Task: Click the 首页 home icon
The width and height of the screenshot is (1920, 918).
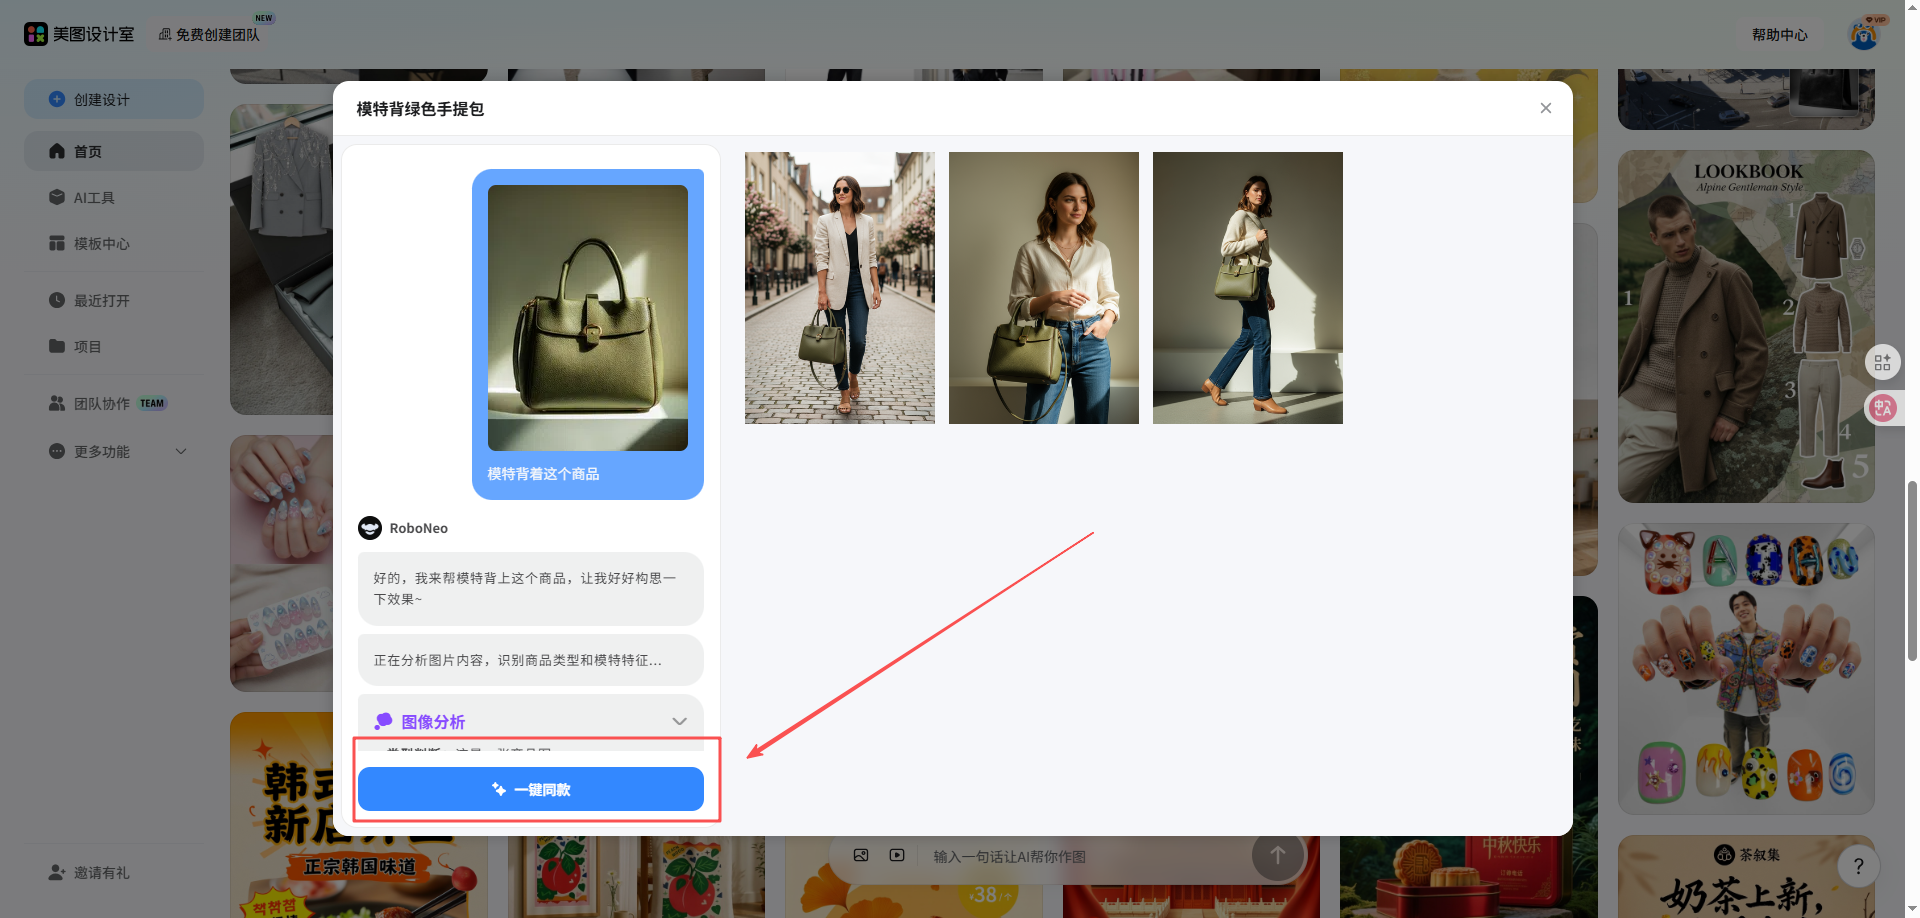Action: coord(57,151)
